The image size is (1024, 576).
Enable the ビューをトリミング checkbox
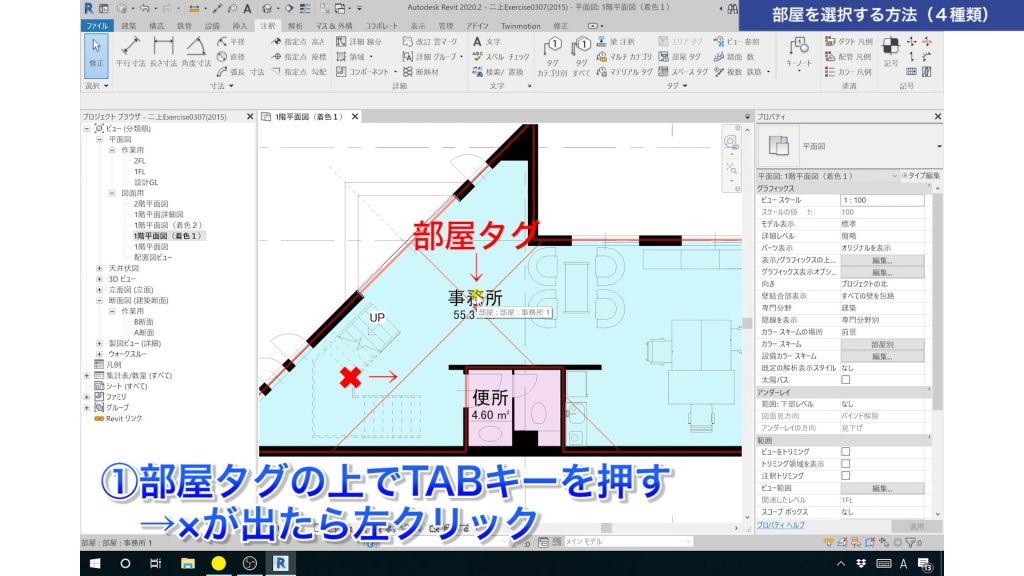pos(848,450)
